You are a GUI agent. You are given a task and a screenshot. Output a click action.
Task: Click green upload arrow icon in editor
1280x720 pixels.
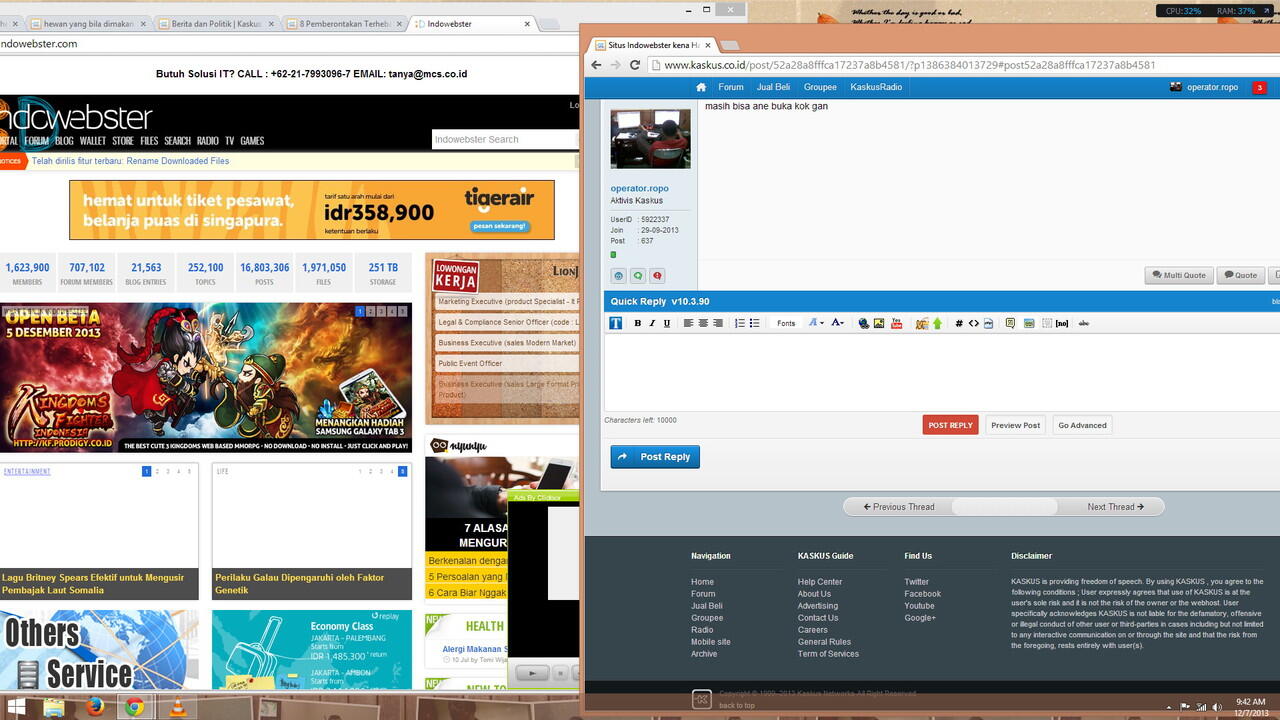[937, 323]
